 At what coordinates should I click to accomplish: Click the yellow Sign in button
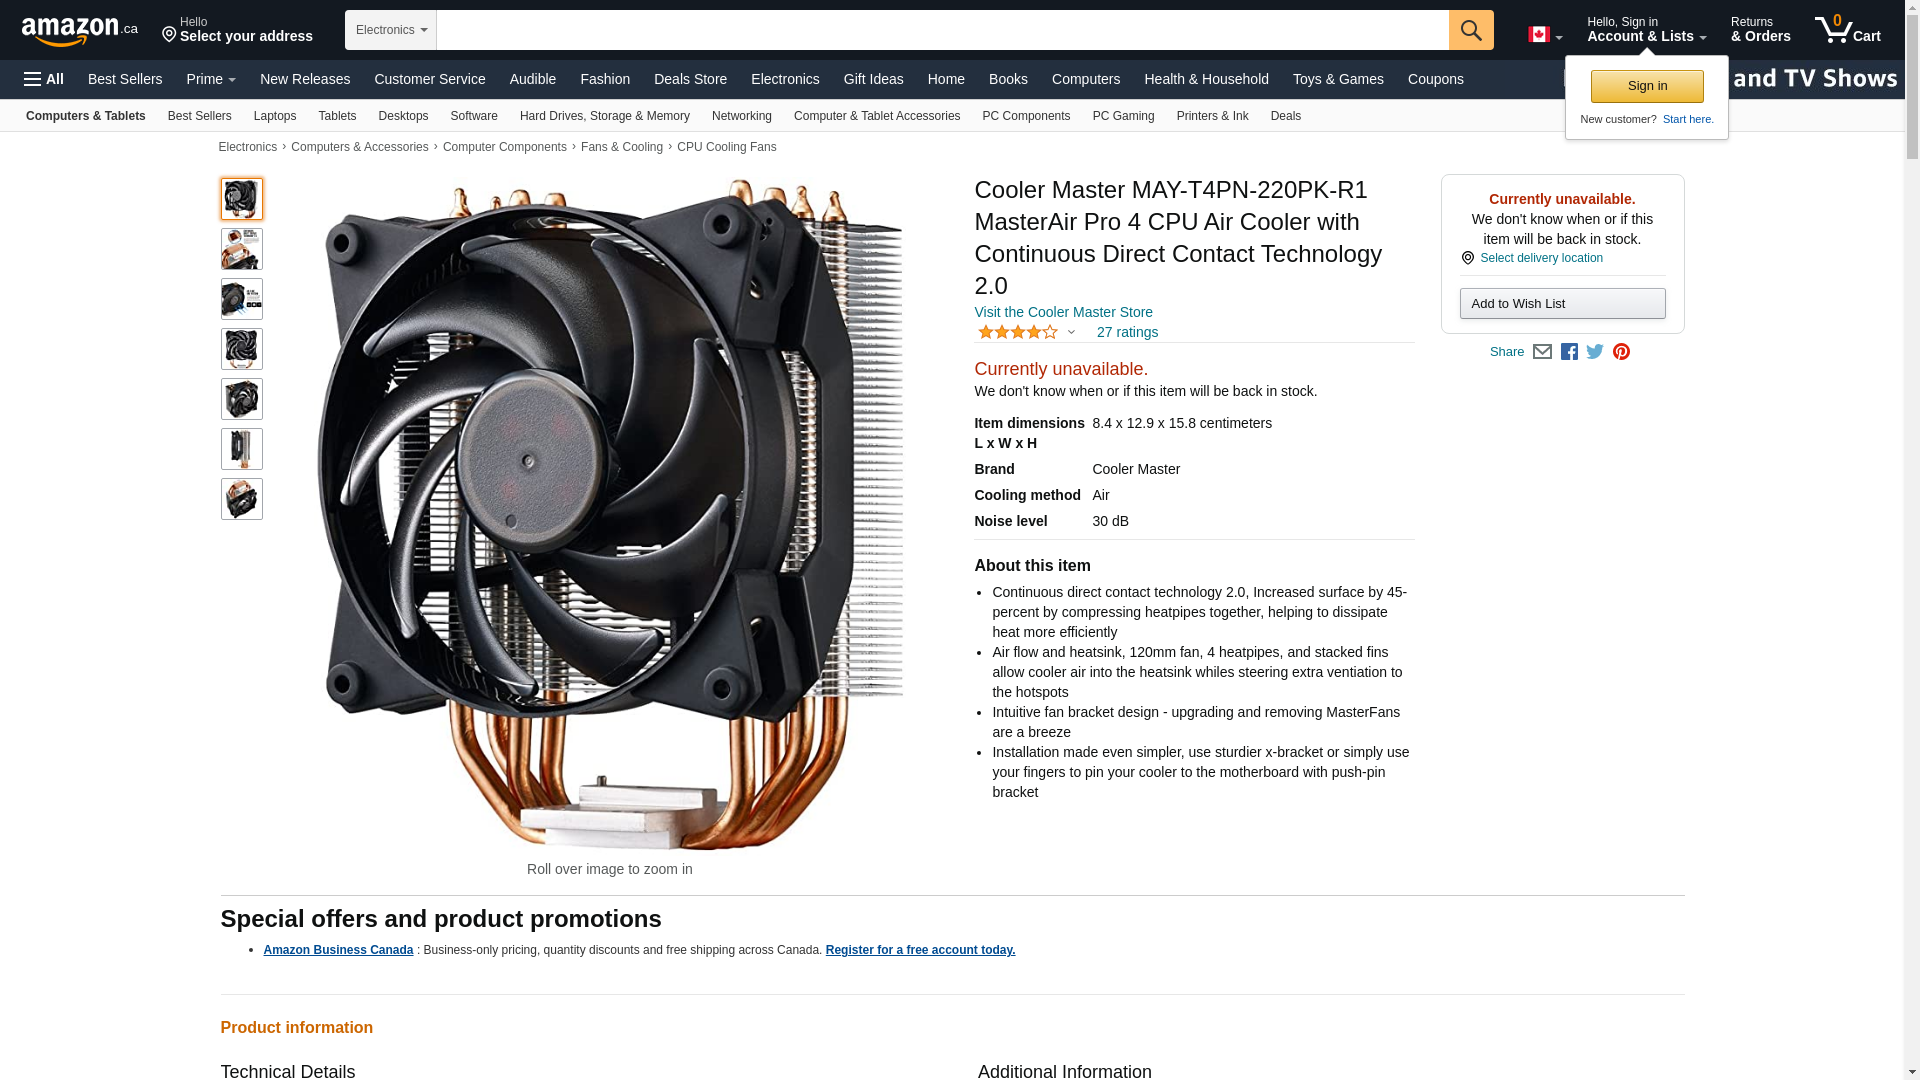pyautogui.click(x=1647, y=86)
